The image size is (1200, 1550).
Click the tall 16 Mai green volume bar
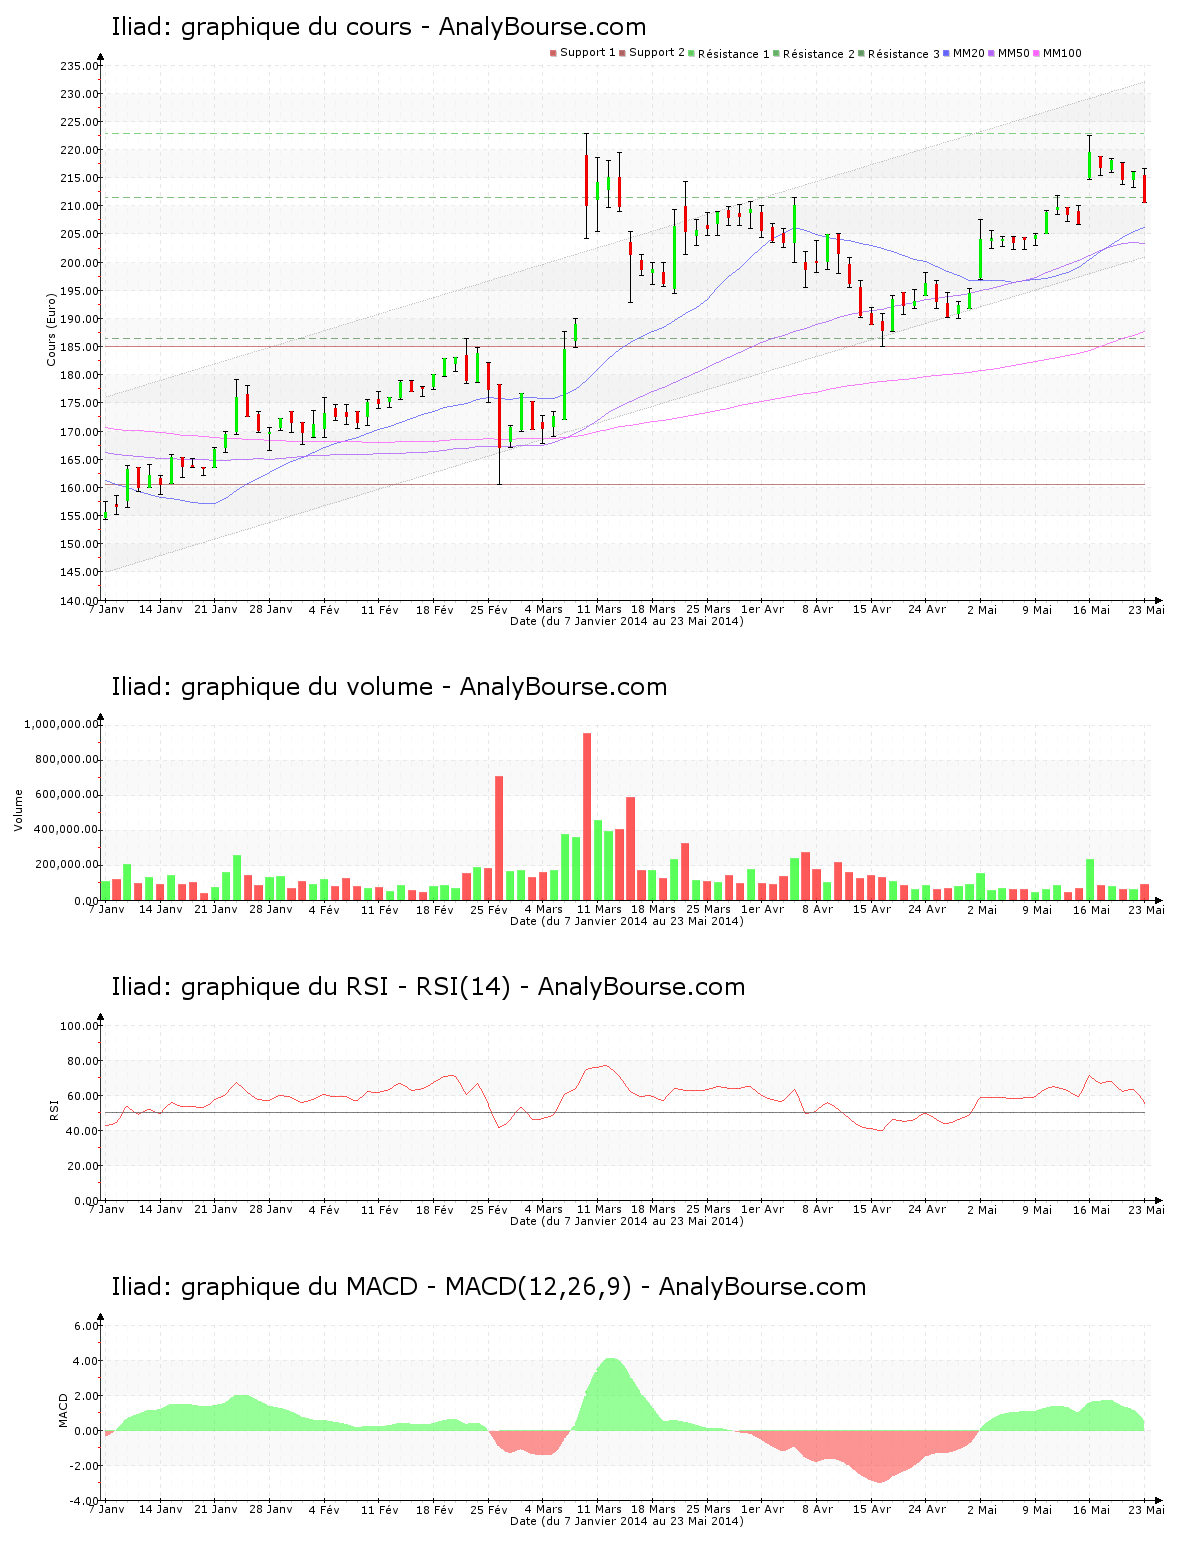pos(1090,880)
